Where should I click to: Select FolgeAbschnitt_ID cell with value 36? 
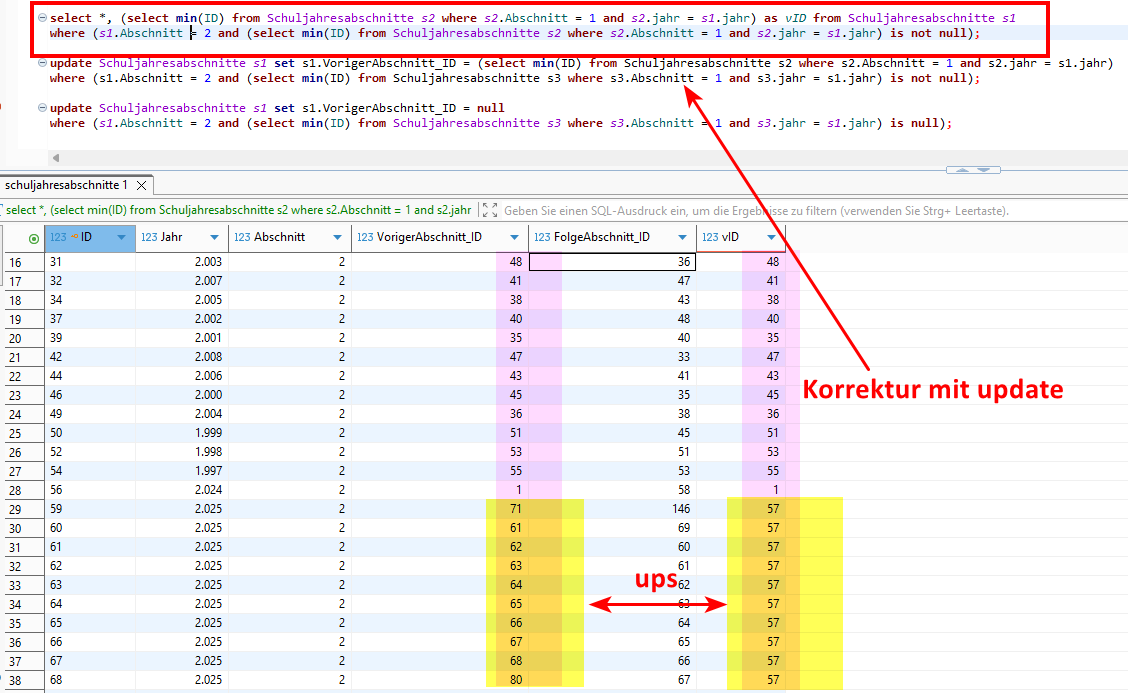612,262
